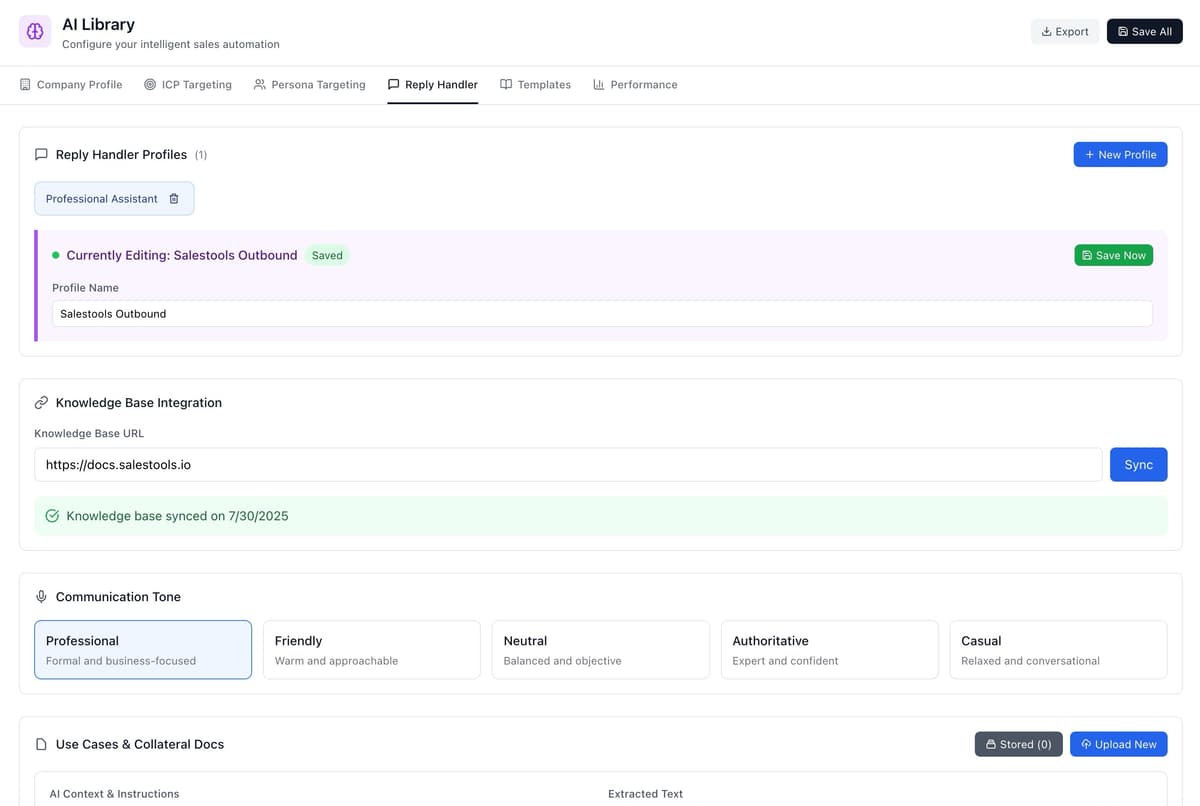This screenshot has width=1200, height=806.
Task: Click the Sync button for the knowledge base
Action: tap(1138, 464)
